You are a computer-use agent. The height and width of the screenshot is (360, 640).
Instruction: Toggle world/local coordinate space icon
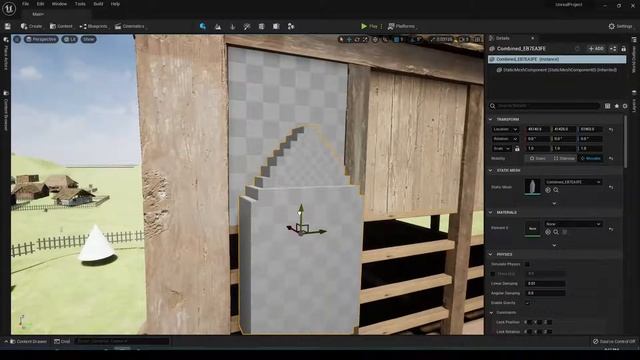point(376,39)
